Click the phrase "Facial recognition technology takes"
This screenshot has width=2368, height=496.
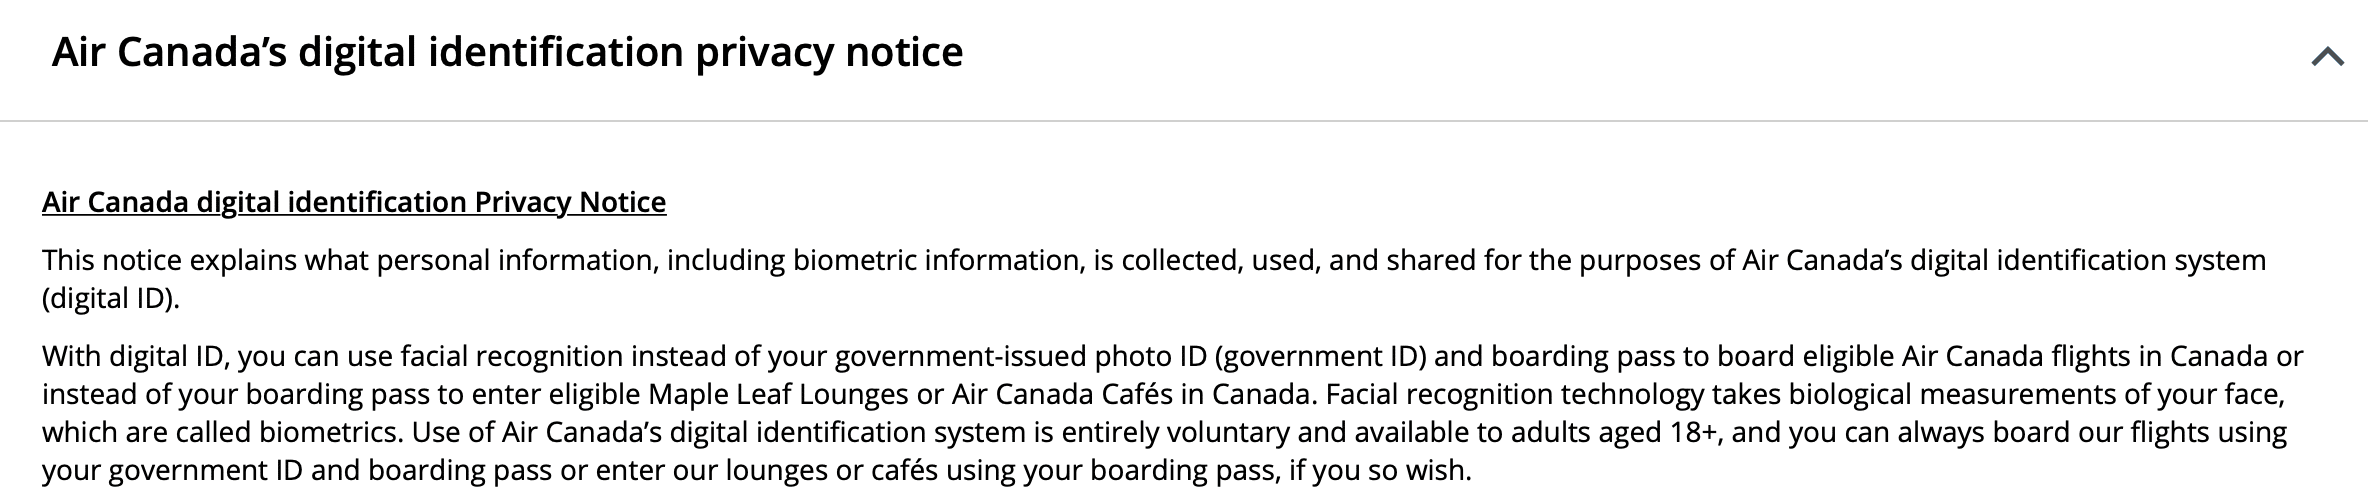click(1553, 394)
